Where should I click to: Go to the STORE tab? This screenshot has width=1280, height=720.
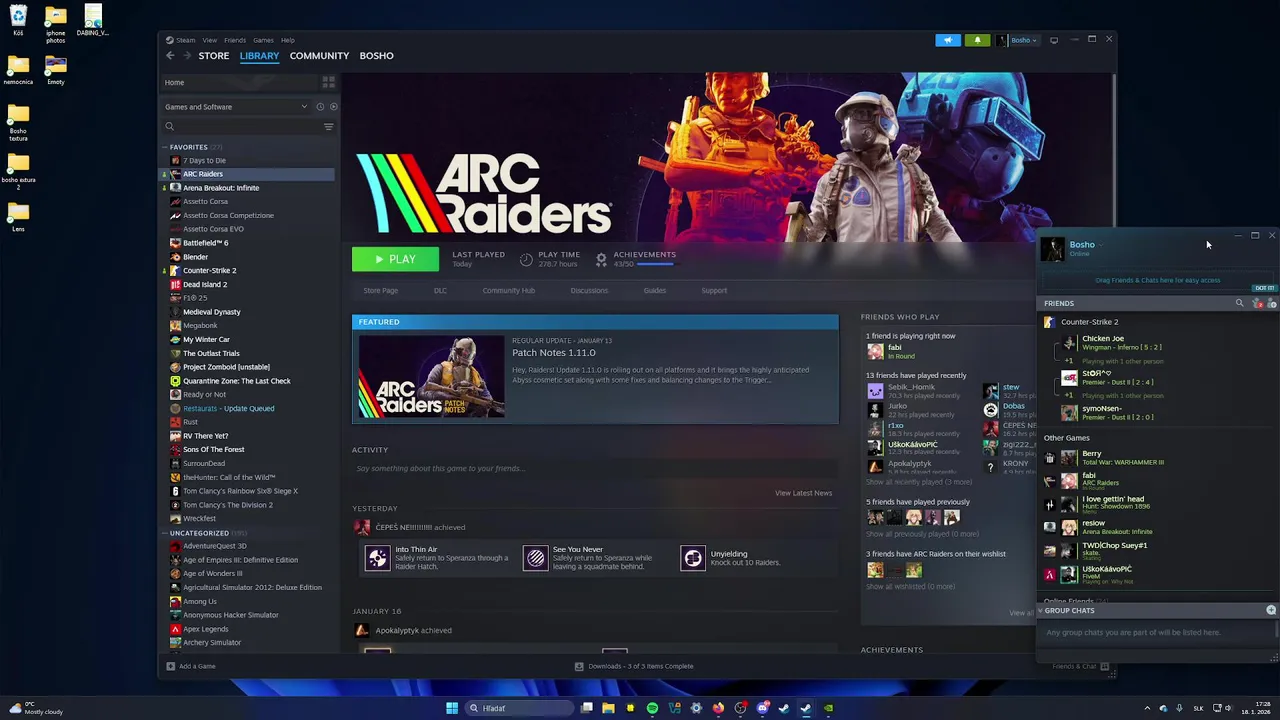(x=213, y=56)
